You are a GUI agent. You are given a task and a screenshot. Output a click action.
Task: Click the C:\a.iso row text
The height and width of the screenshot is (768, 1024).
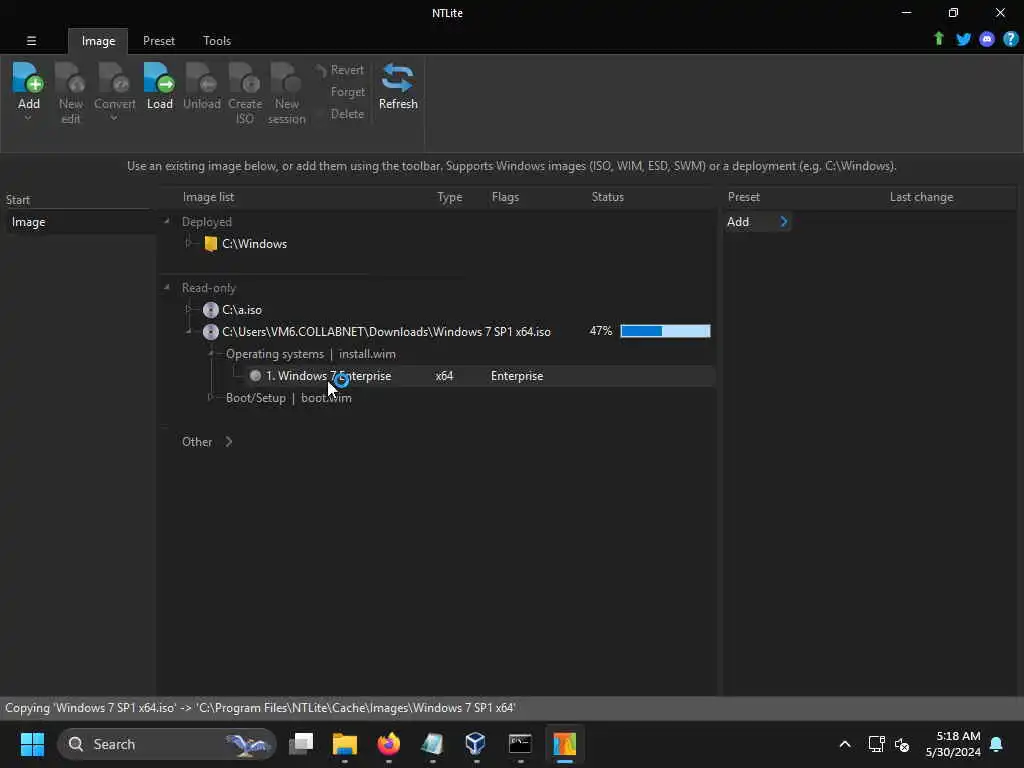tap(242, 310)
